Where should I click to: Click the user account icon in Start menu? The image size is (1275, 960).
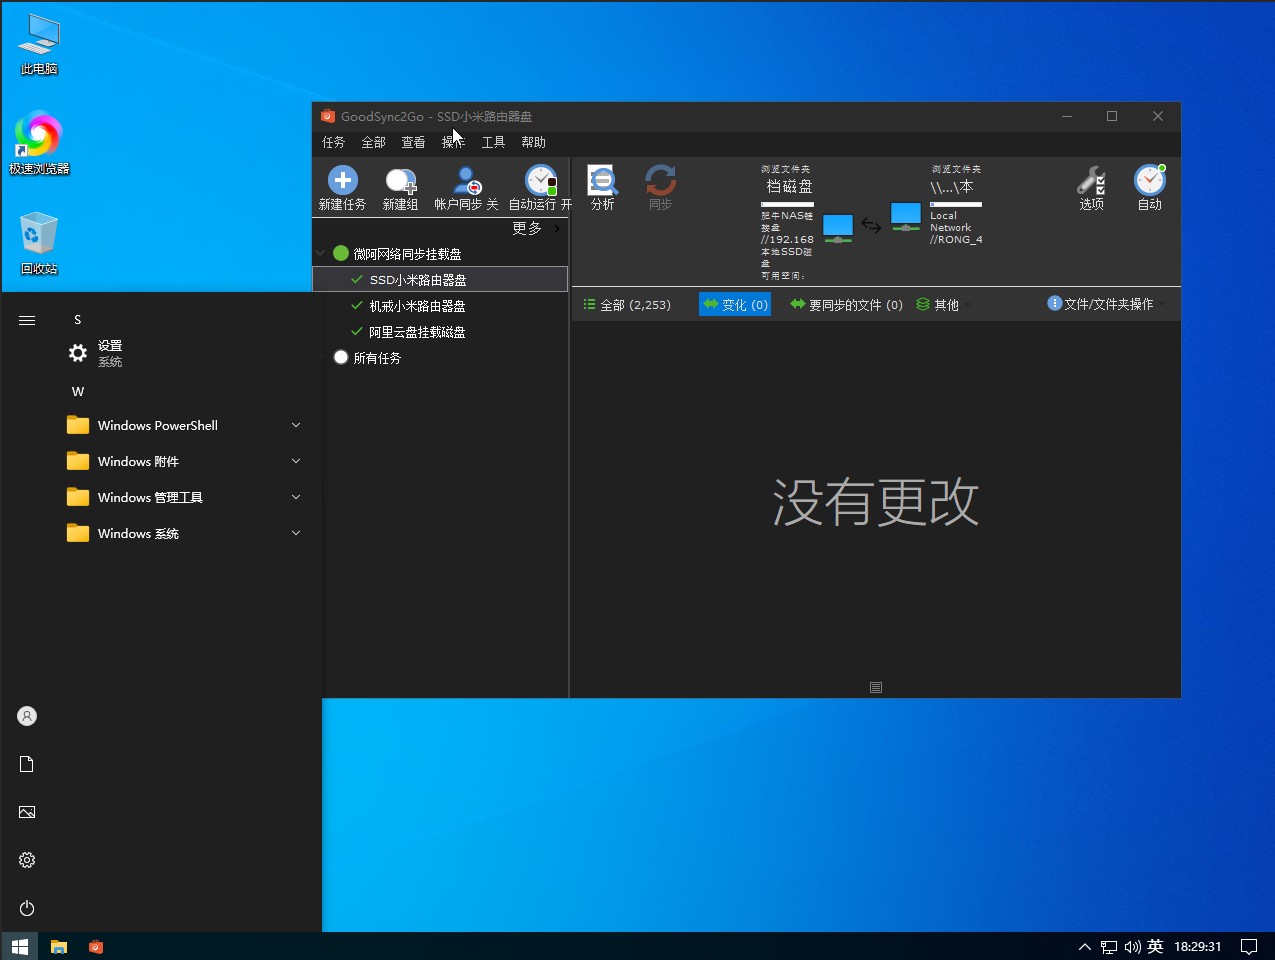point(27,716)
